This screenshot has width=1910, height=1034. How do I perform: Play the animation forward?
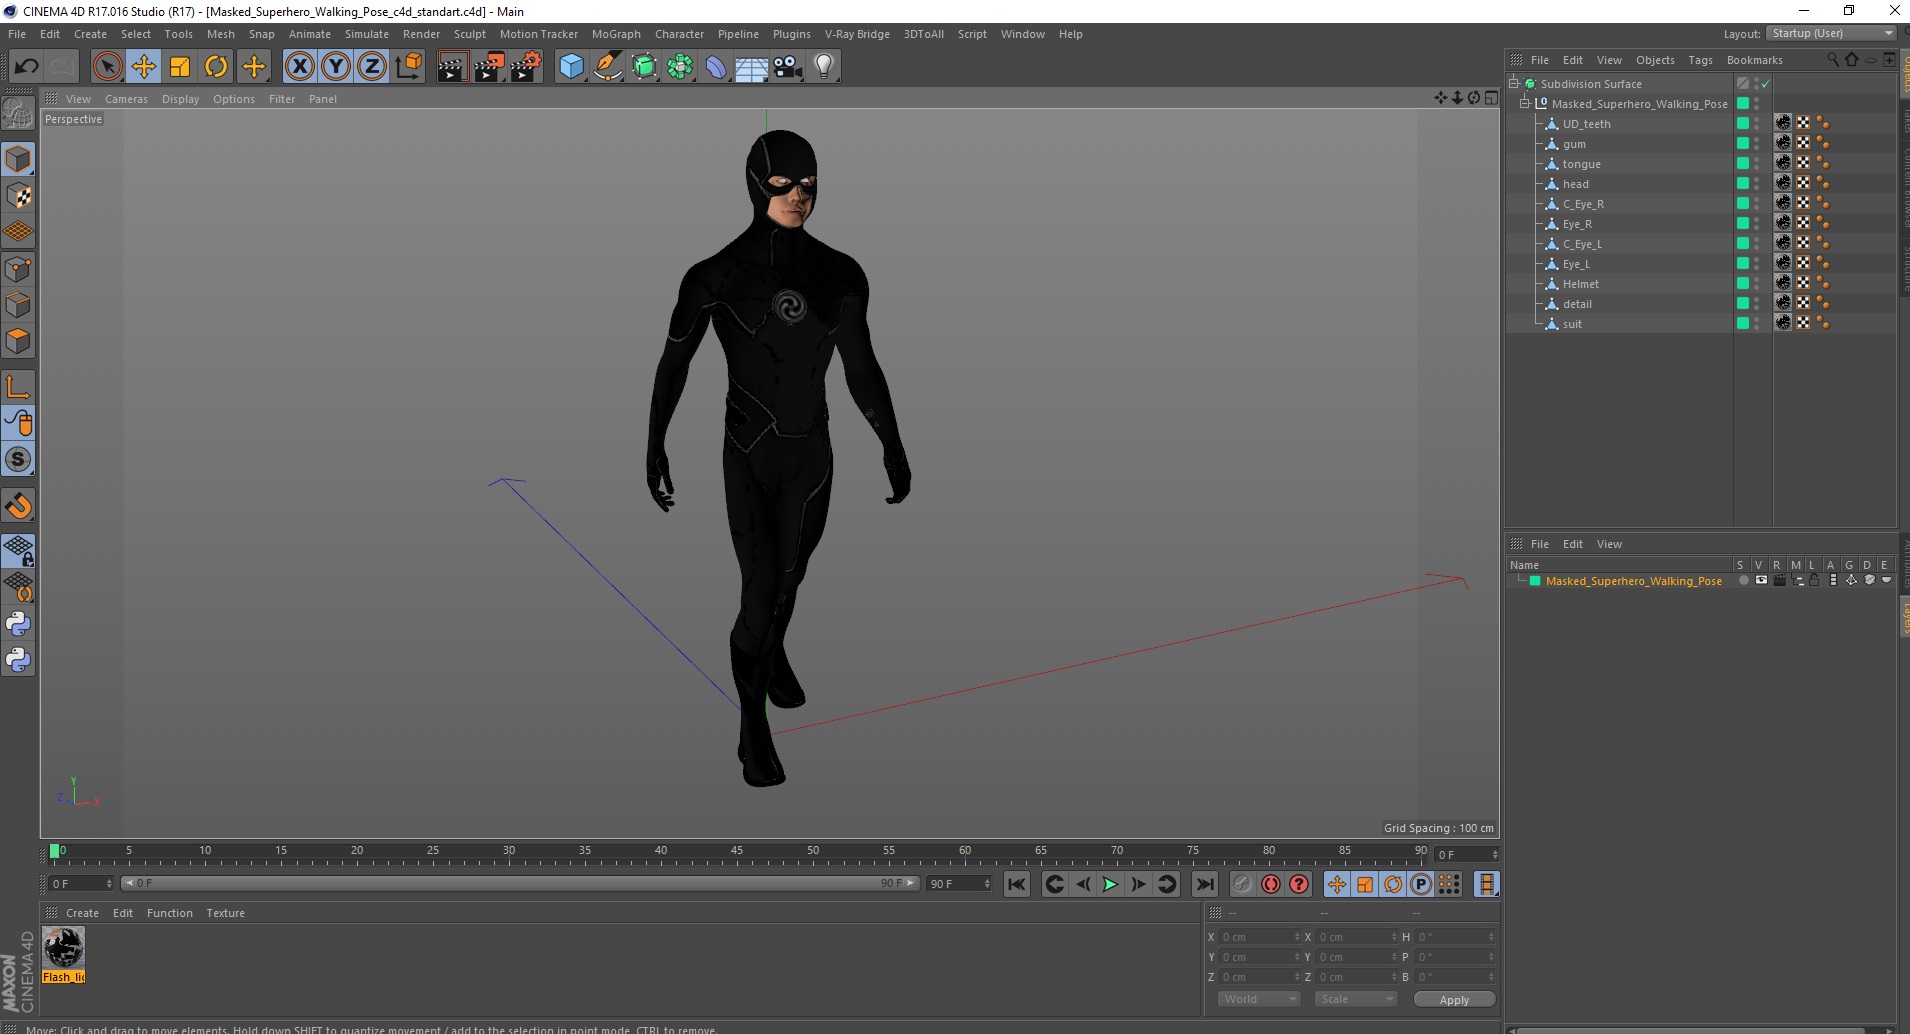click(1110, 884)
